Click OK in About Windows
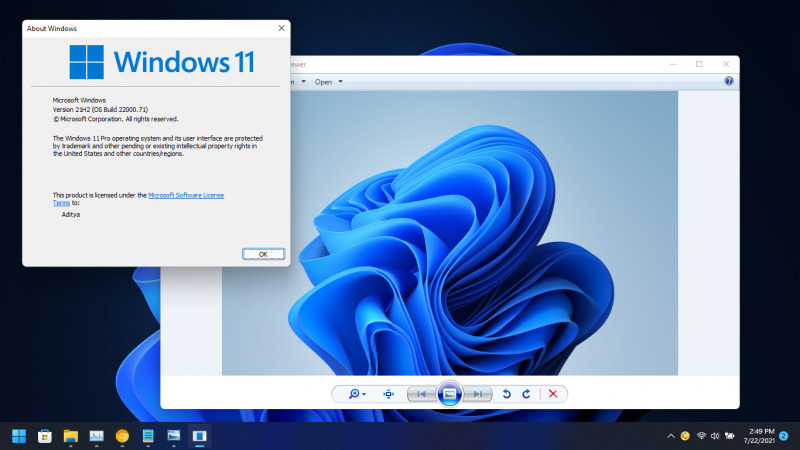The height and width of the screenshot is (450, 800). (263, 254)
